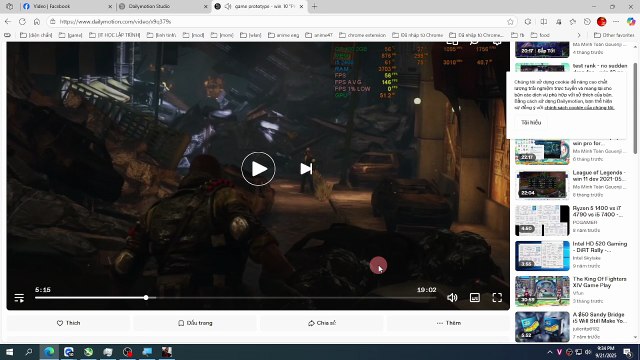The height and width of the screenshot is (360, 640).
Task: Open the food bookmarks folder
Action: tap(540, 35)
